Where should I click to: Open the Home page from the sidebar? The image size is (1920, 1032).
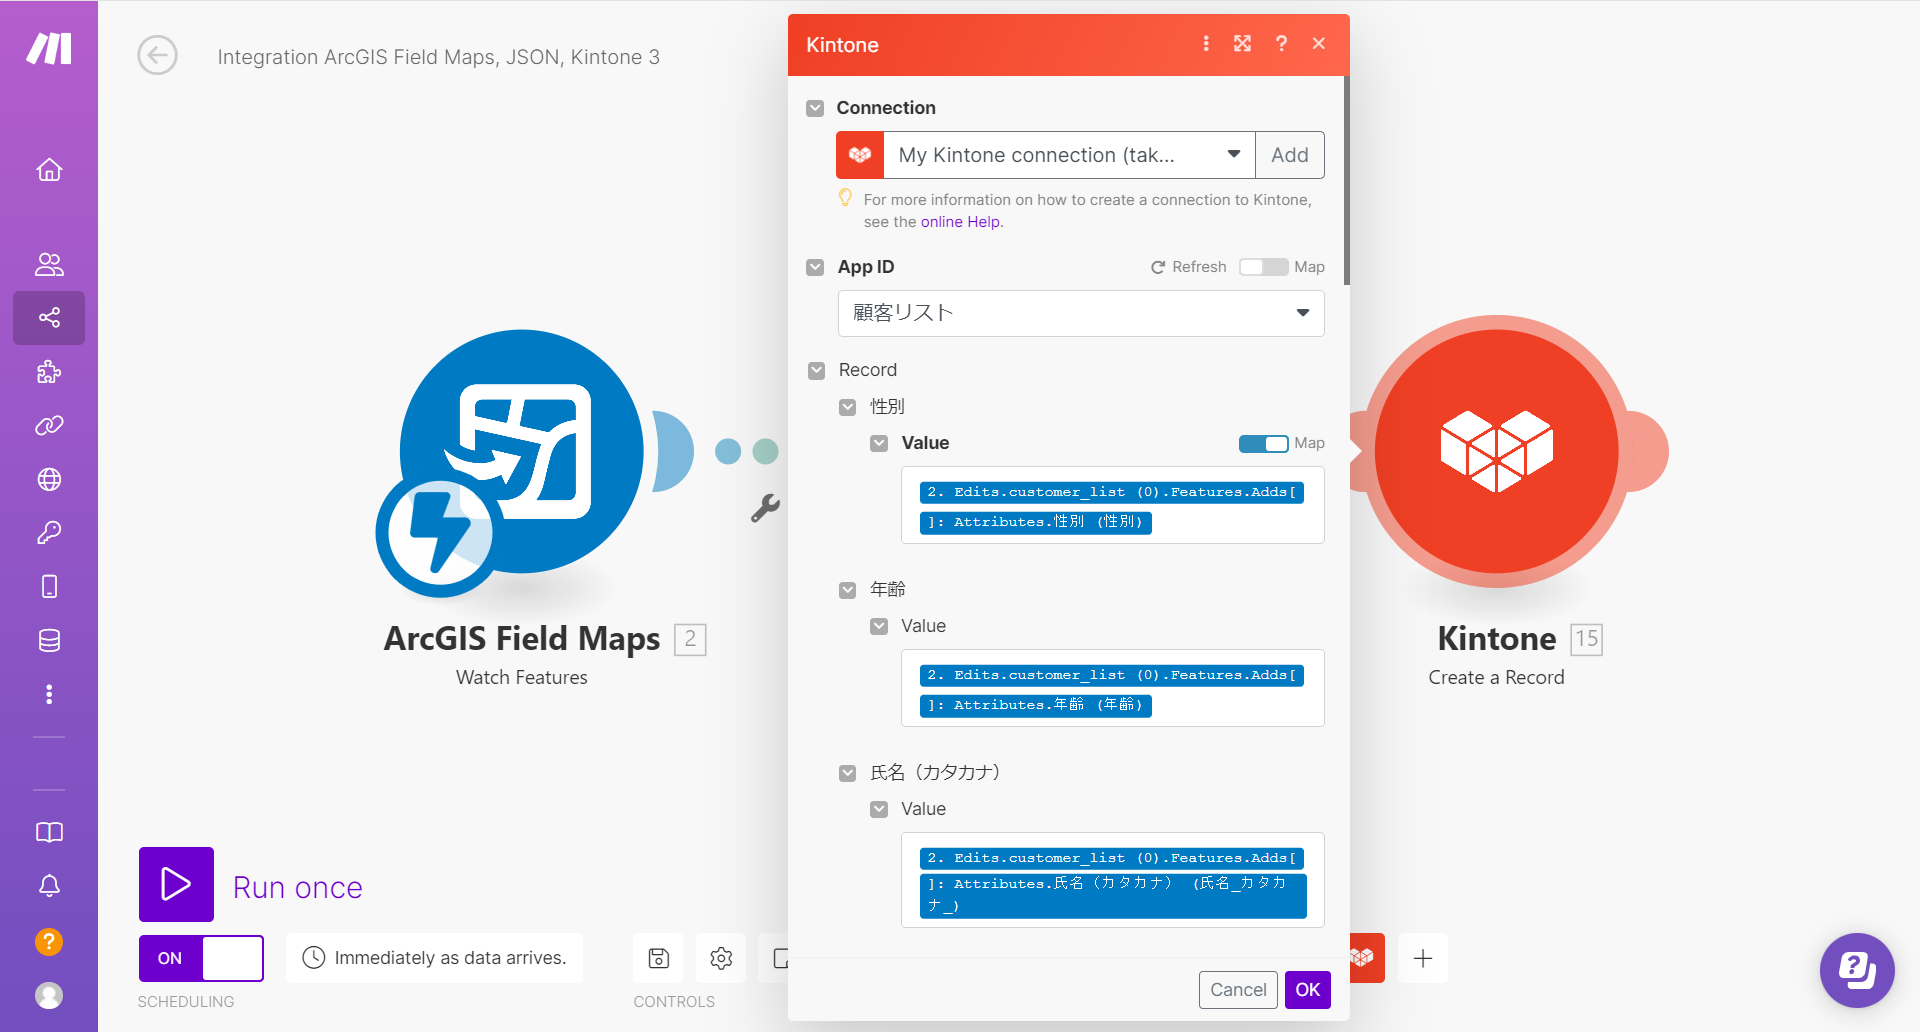click(x=48, y=169)
